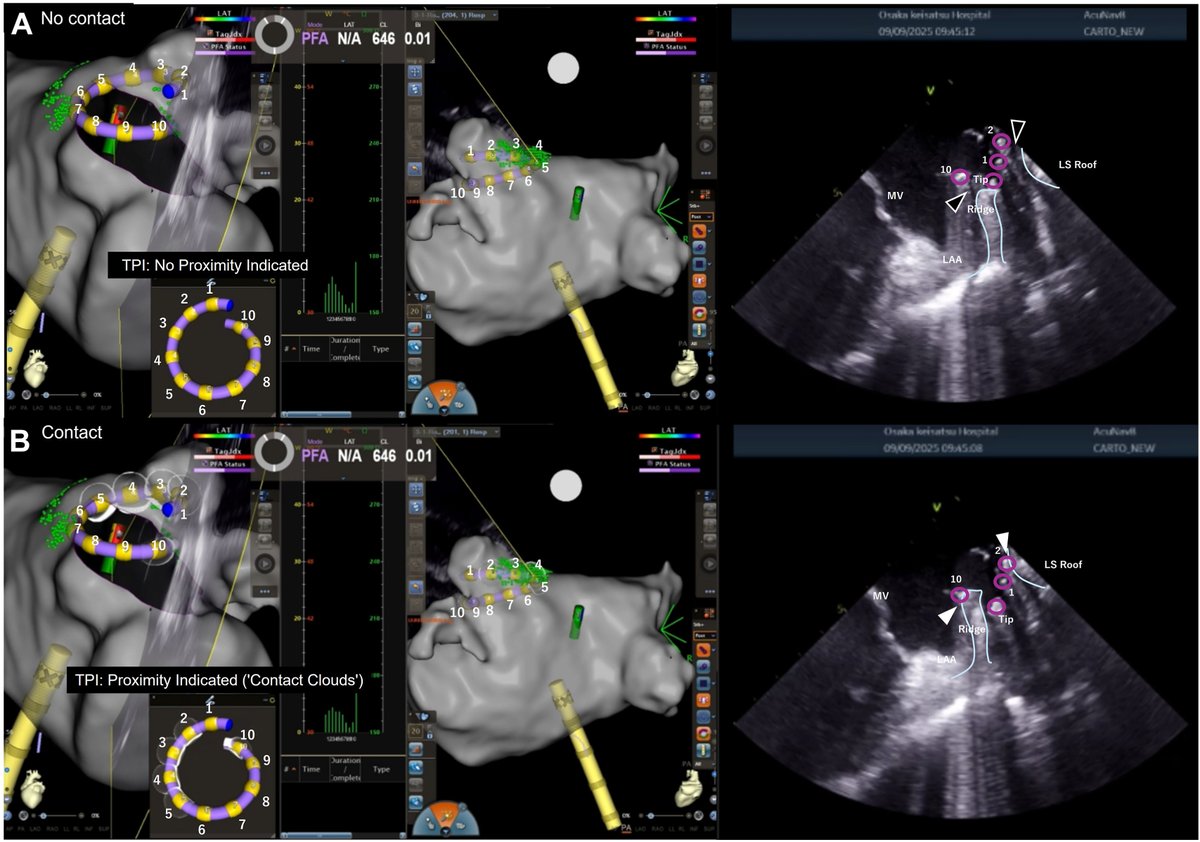Click the 20 value field in panel A's toolbar

415,311
